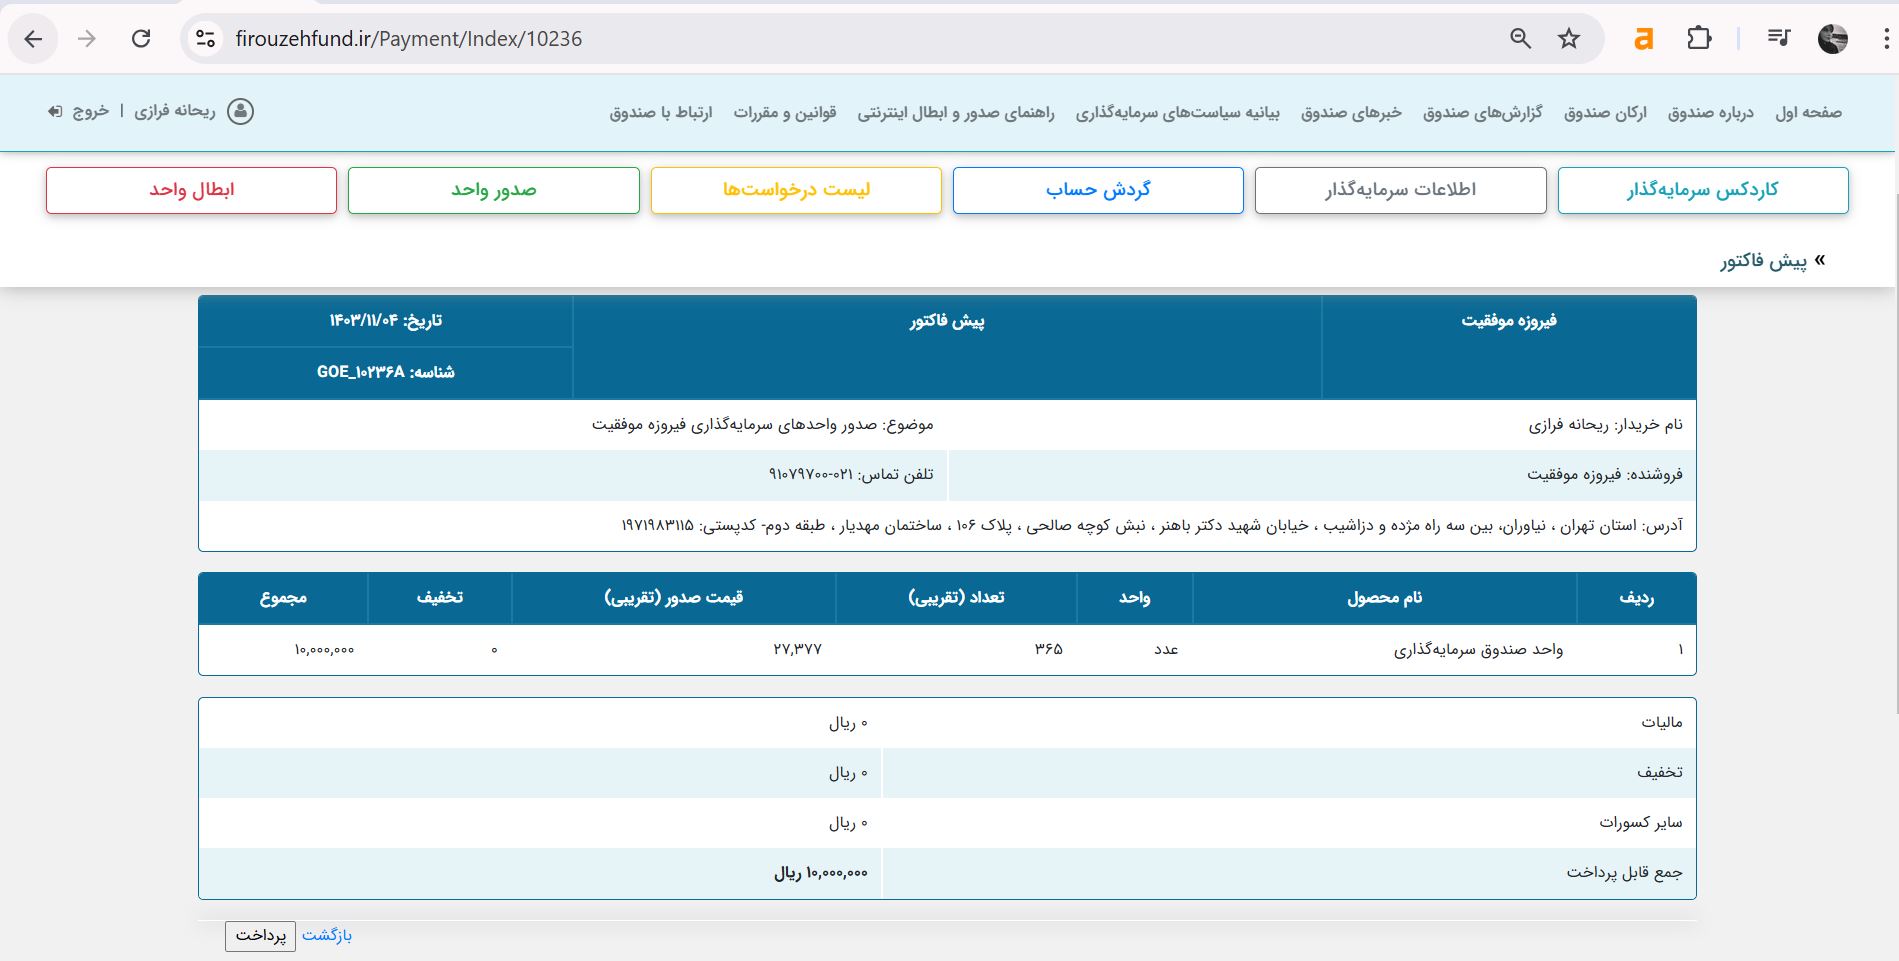The image size is (1899, 961).
Task: Open بیانیه سیاست‌های سرمایه‌گذاری menu item
Action: (1177, 112)
